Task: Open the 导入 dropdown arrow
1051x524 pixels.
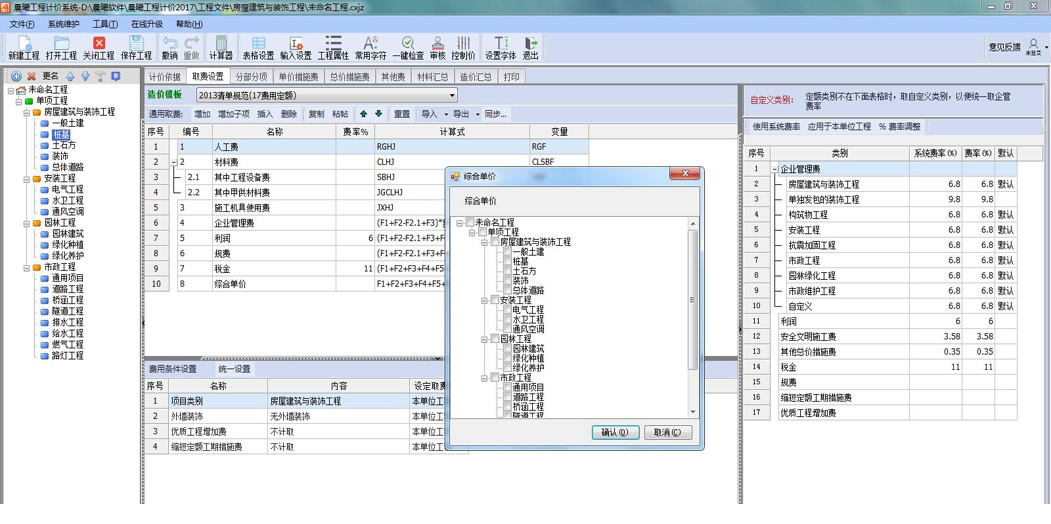Action: point(446,115)
